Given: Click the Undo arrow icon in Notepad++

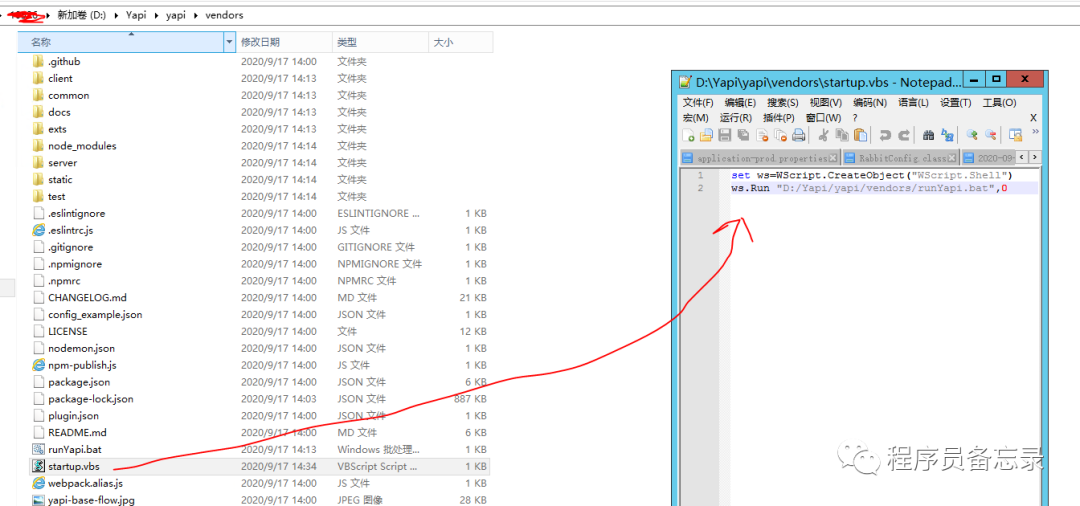Looking at the screenshot, I should pos(885,135).
